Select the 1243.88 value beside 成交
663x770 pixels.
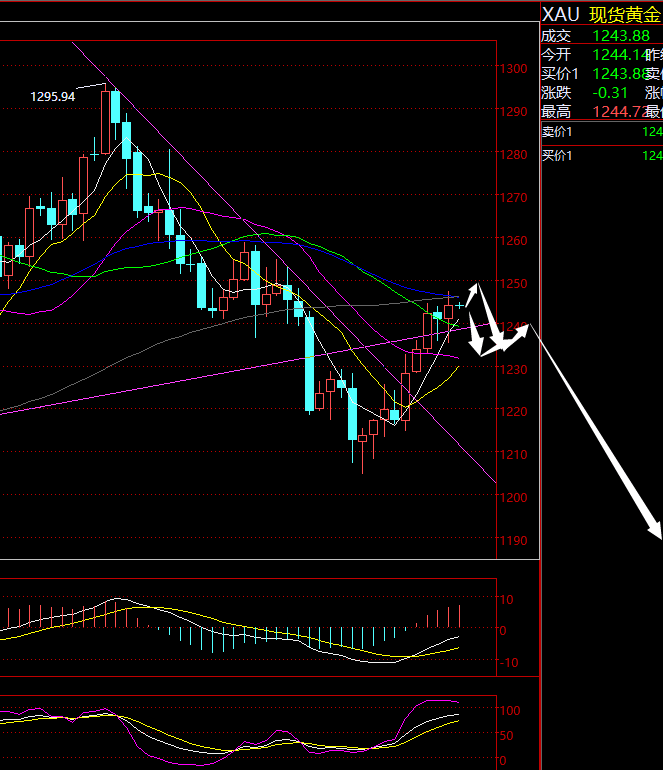click(621, 36)
